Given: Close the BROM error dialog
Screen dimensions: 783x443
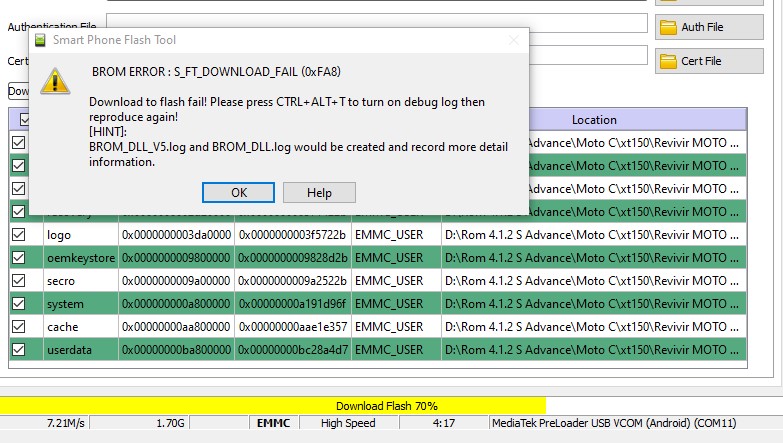Looking at the screenshot, I should pos(513,40).
